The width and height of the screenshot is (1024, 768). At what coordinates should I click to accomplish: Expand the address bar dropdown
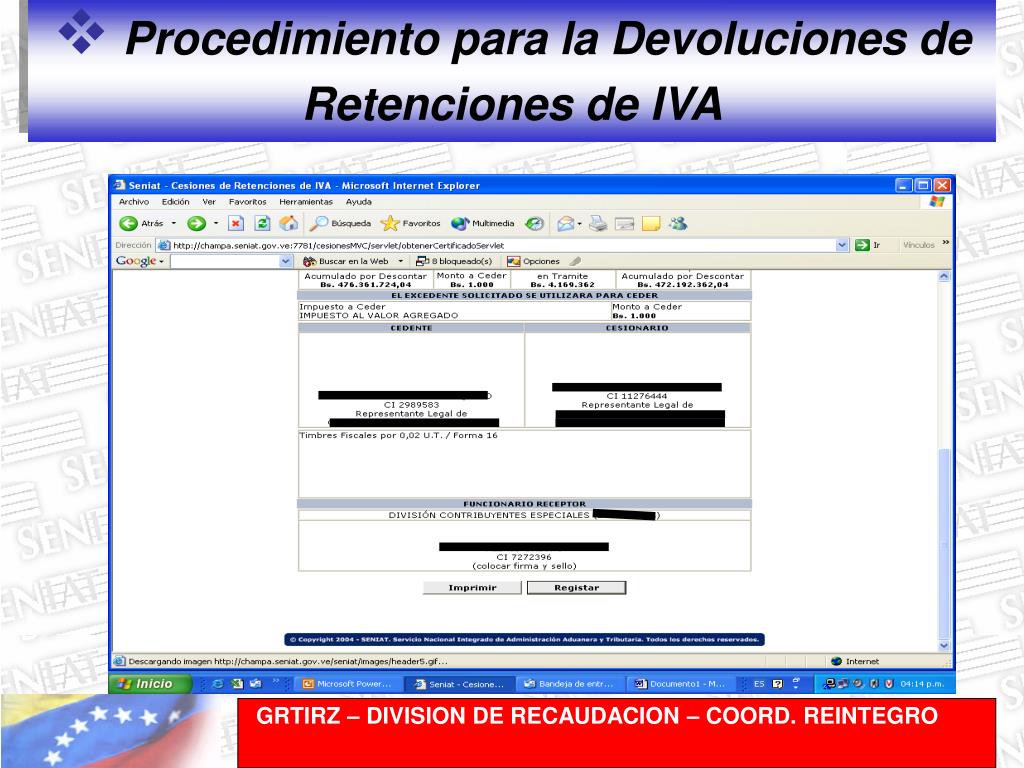[842, 245]
